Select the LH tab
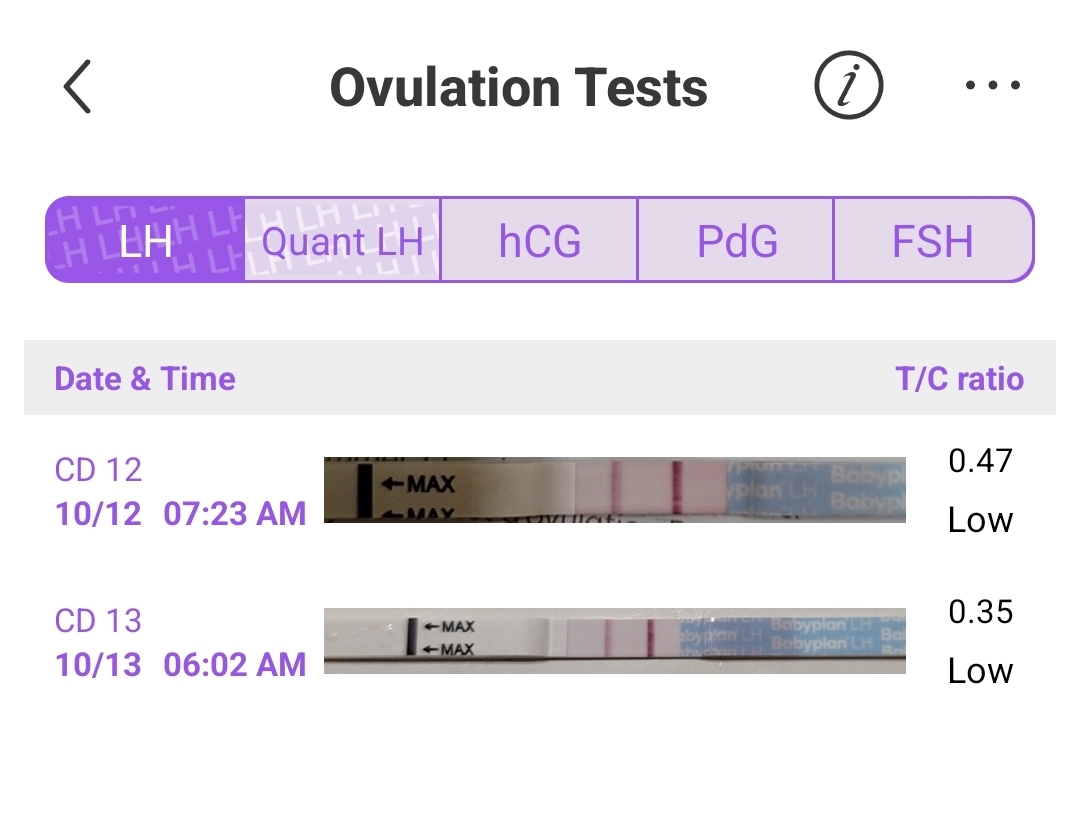The image size is (1080, 838). pyautogui.click(x=146, y=241)
